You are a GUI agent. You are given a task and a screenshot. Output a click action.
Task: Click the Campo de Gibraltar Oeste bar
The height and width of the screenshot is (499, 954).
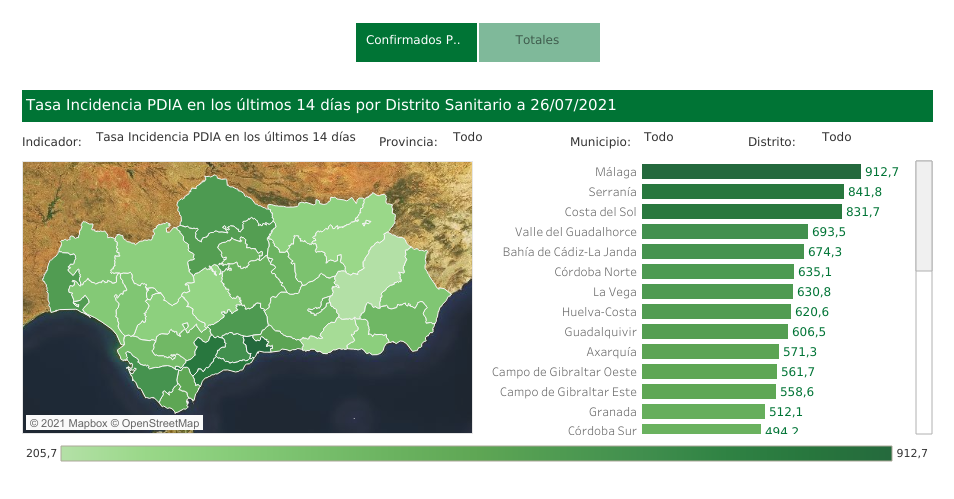709,372
